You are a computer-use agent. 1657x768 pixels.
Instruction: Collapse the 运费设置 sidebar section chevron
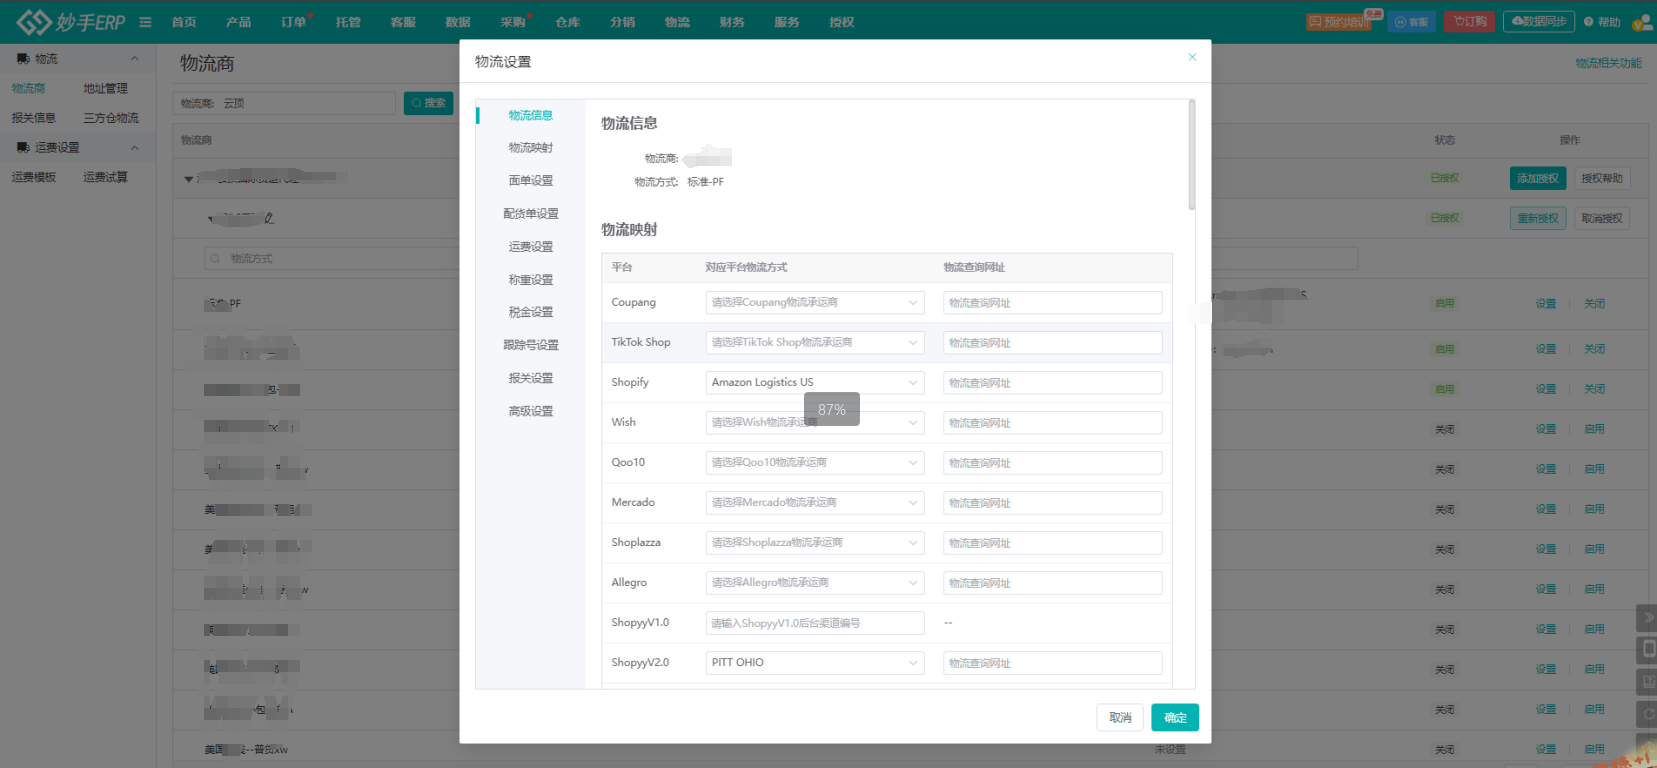(x=135, y=147)
